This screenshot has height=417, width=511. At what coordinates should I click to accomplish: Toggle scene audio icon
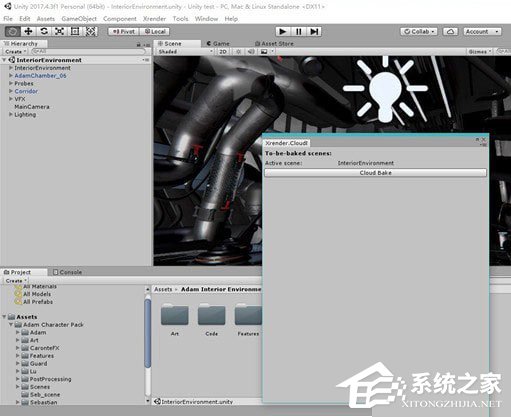pyautogui.click(x=251, y=52)
